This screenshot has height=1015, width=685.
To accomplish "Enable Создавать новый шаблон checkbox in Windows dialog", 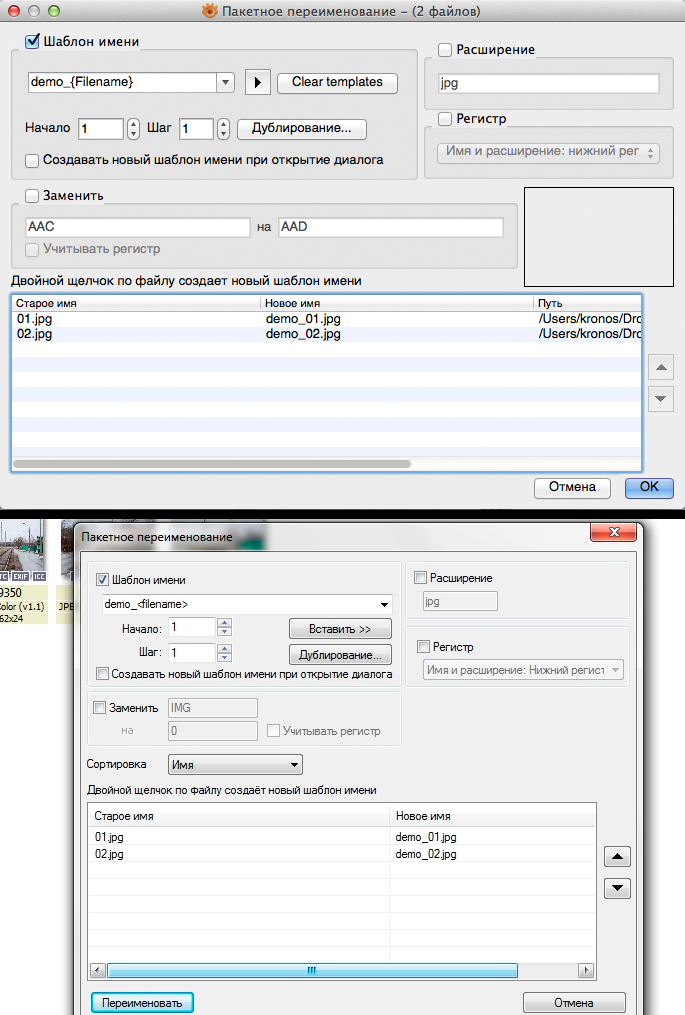I will pos(102,674).
